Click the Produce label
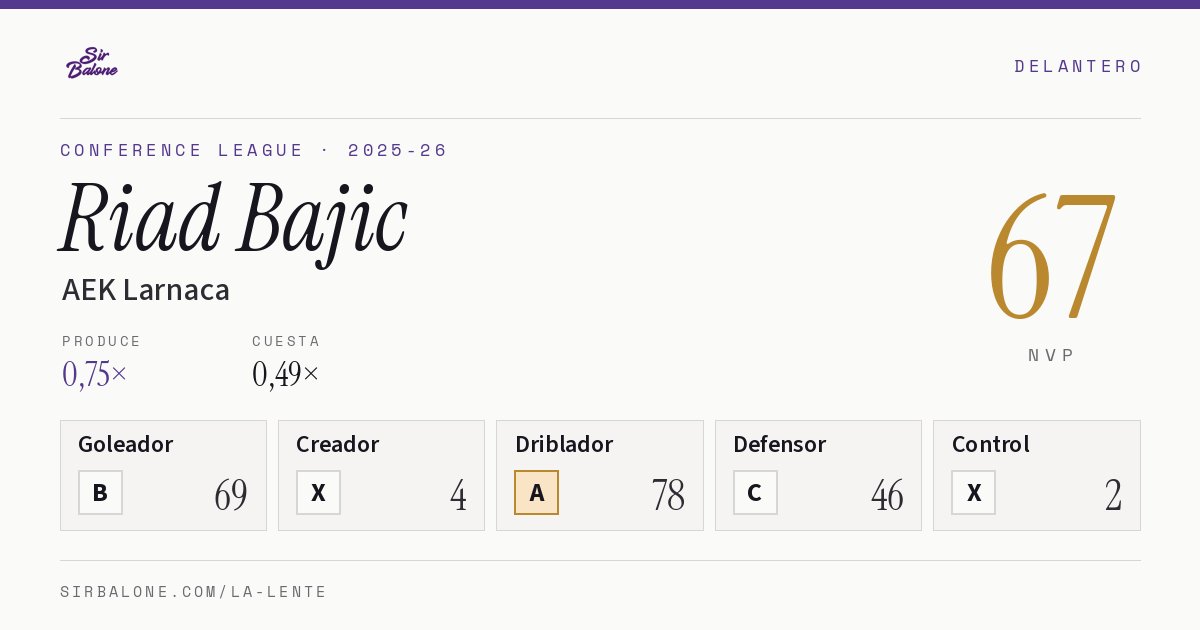The height and width of the screenshot is (630, 1200). (102, 341)
